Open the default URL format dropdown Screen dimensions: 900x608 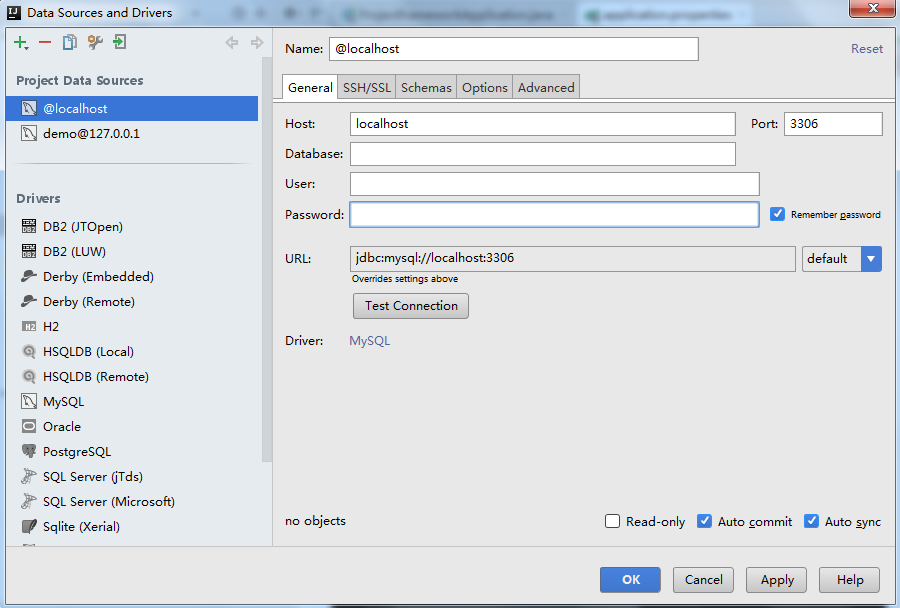pos(870,258)
